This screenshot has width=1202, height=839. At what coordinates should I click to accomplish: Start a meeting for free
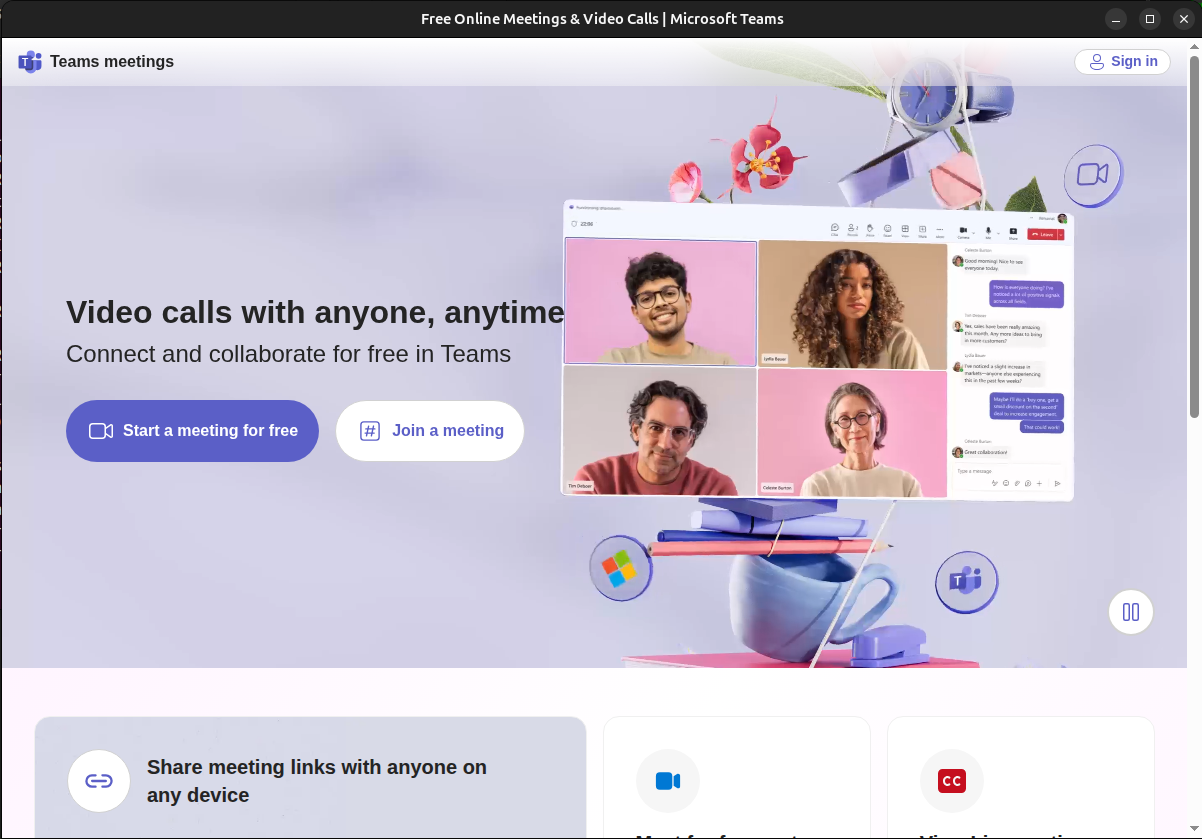click(x=192, y=430)
